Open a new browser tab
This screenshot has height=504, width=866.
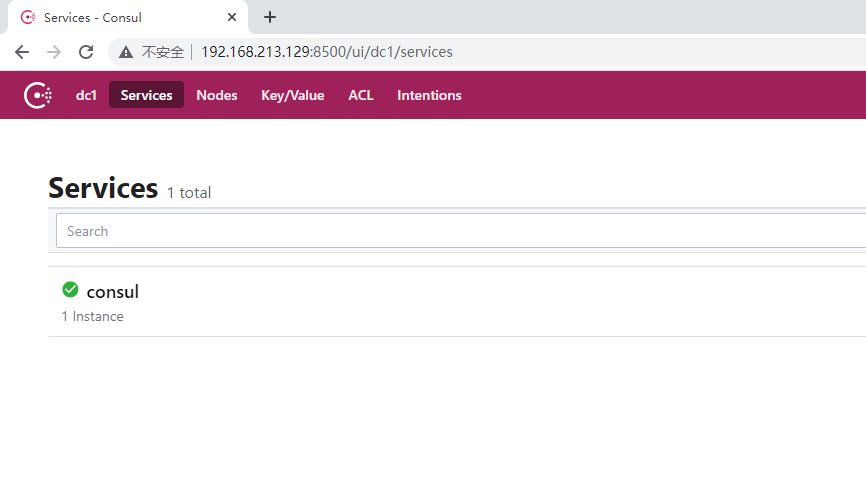point(270,17)
